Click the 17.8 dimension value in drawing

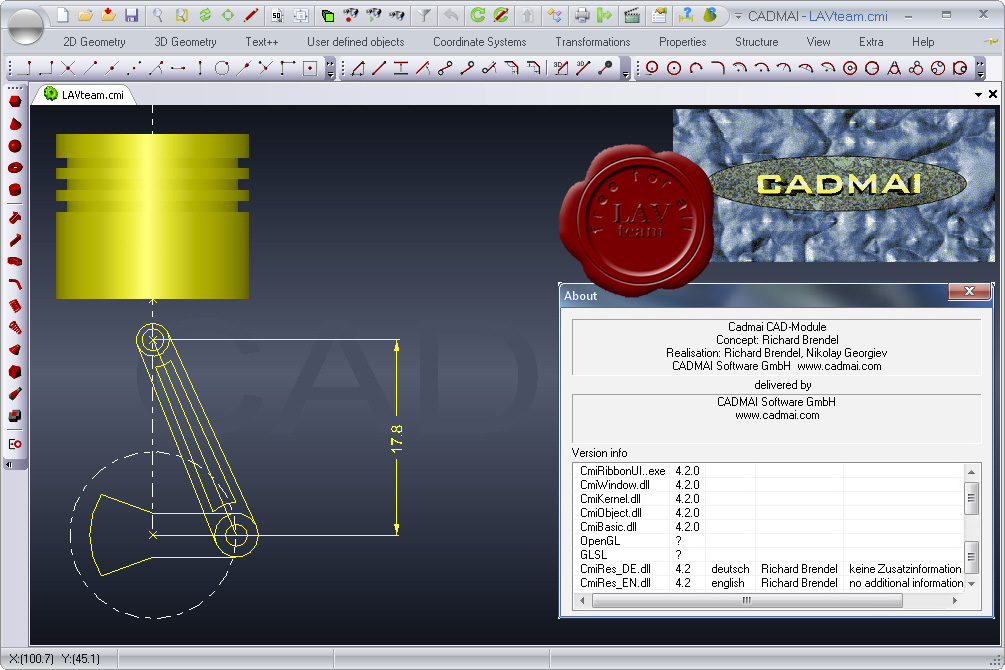396,439
